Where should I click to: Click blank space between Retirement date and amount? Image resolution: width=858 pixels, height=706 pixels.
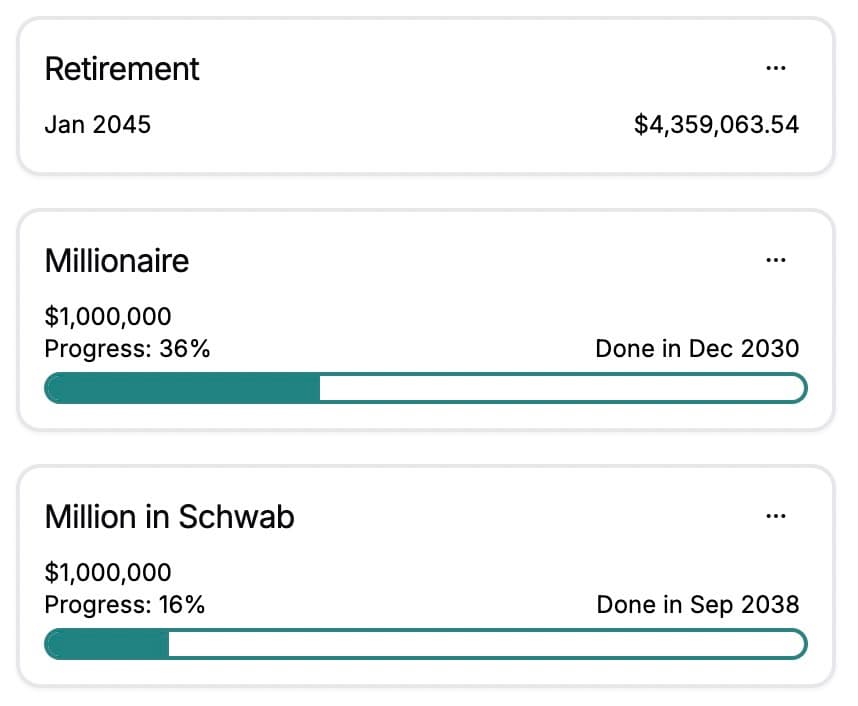[390, 125]
